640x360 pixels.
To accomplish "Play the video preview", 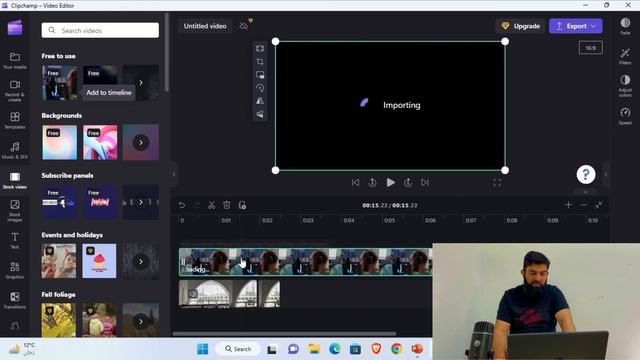I will (x=390, y=182).
